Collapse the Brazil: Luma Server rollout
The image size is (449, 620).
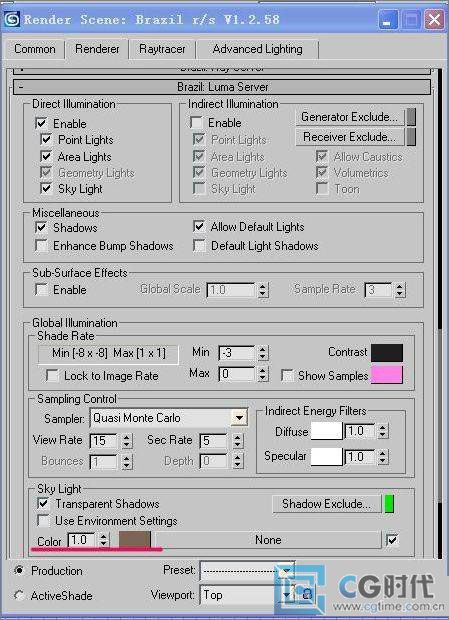pos(222,87)
